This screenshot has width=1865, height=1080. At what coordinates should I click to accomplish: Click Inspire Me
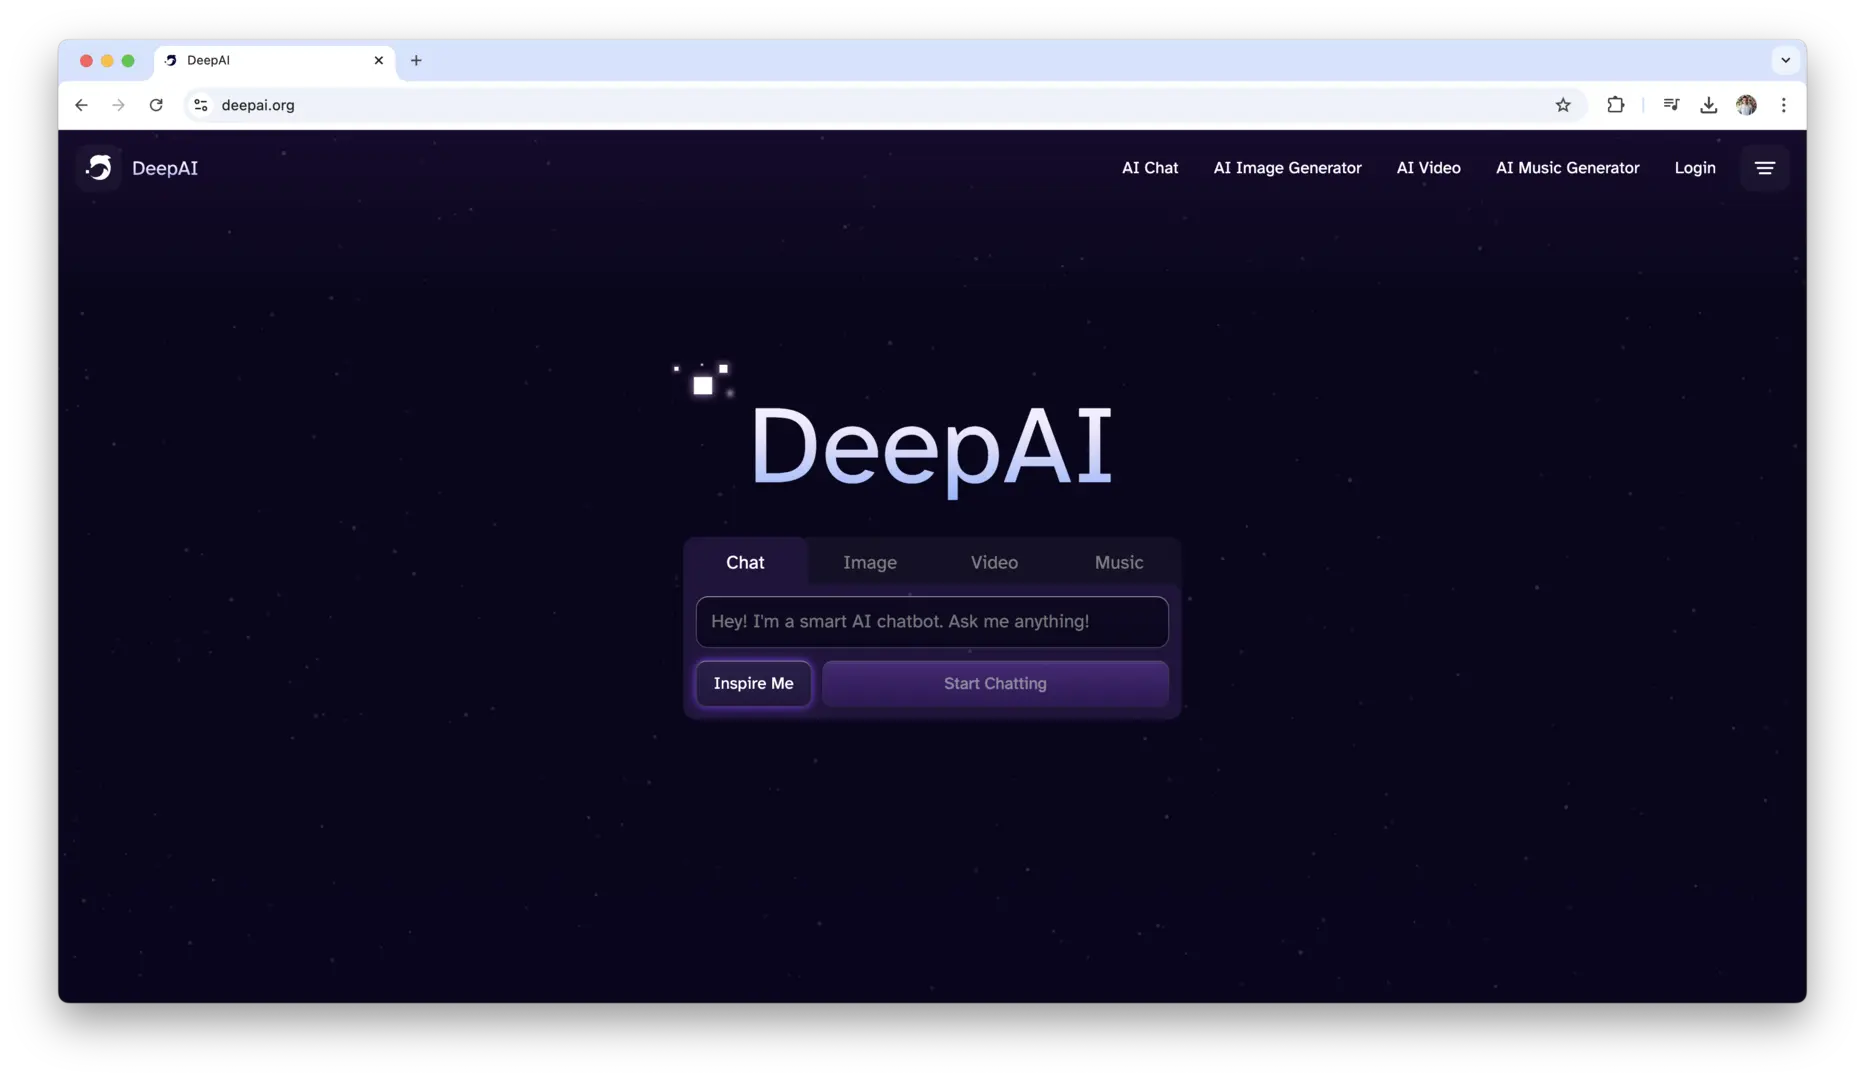pyautogui.click(x=753, y=683)
